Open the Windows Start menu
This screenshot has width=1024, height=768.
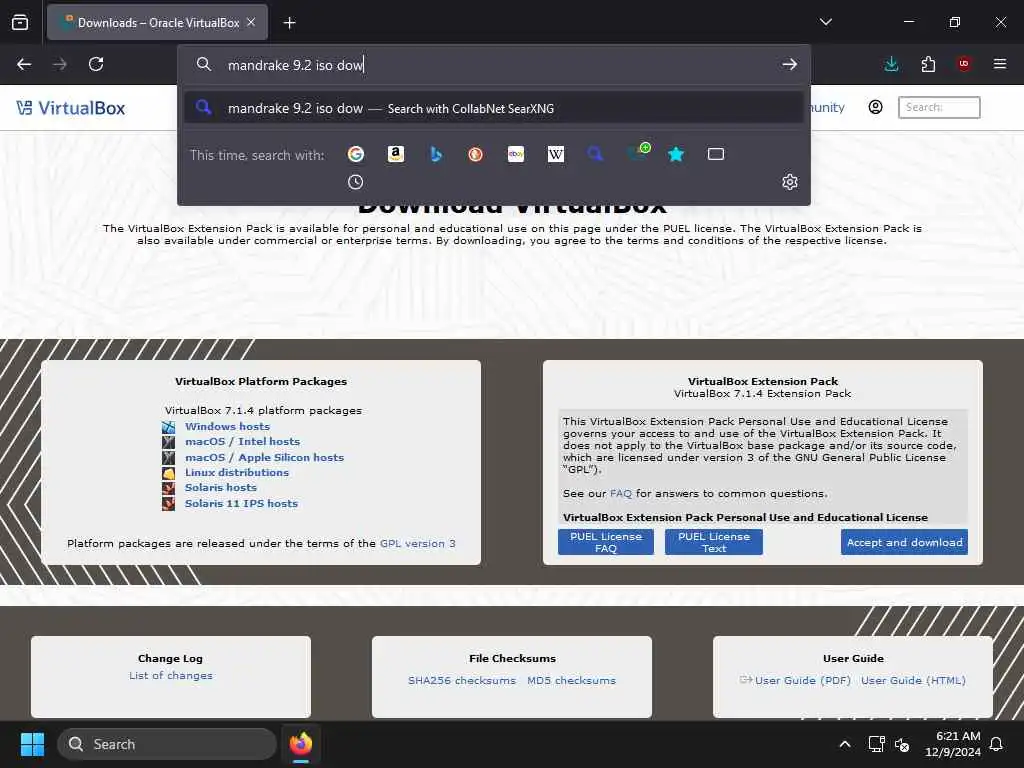[x=32, y=744]
